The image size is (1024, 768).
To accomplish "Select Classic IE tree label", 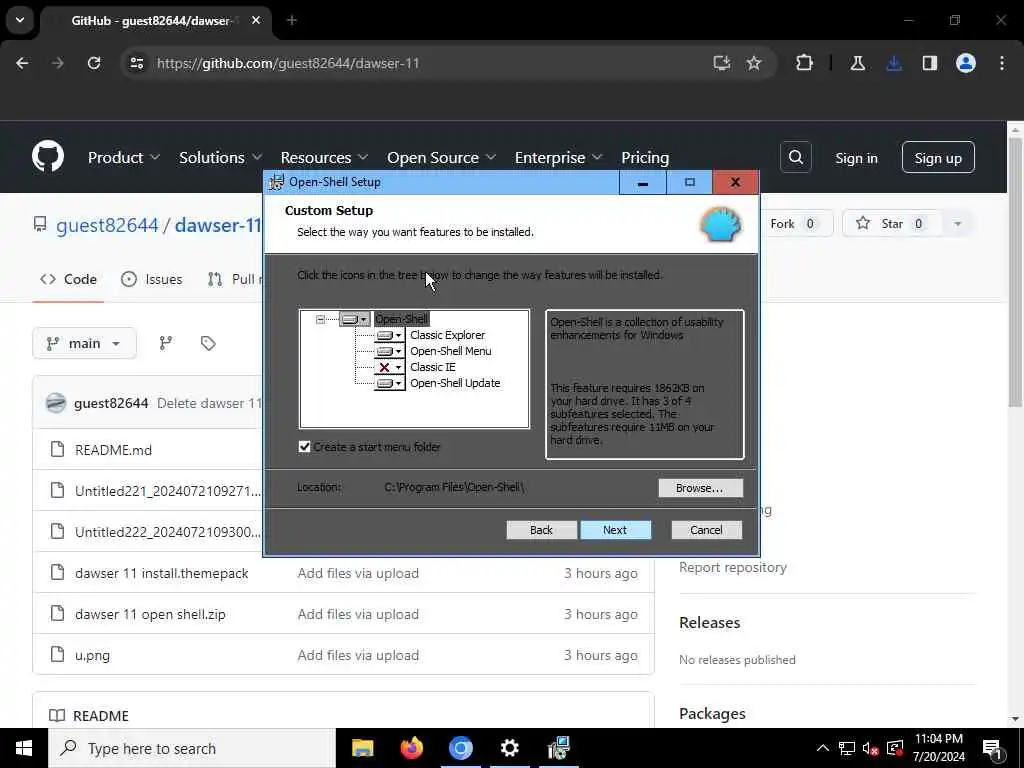I will click(432, 367).
